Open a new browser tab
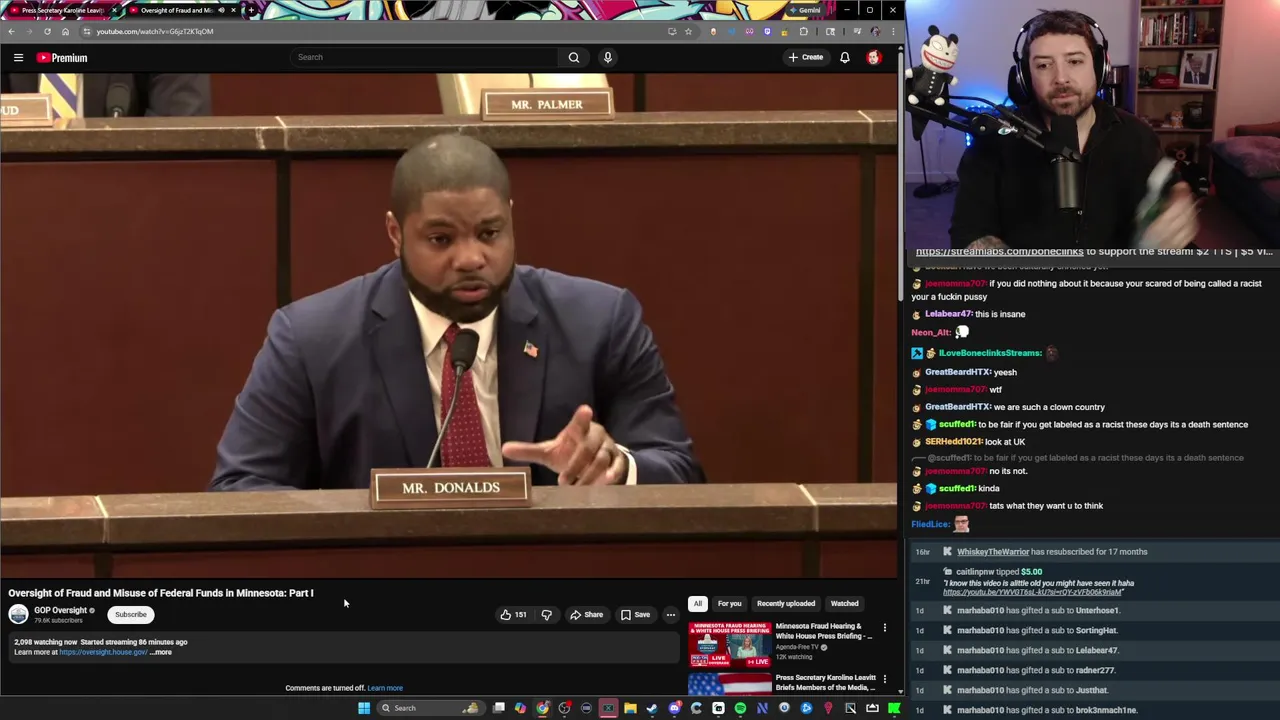The height and width of the screenshot is (720, 1280). [251, 10]
